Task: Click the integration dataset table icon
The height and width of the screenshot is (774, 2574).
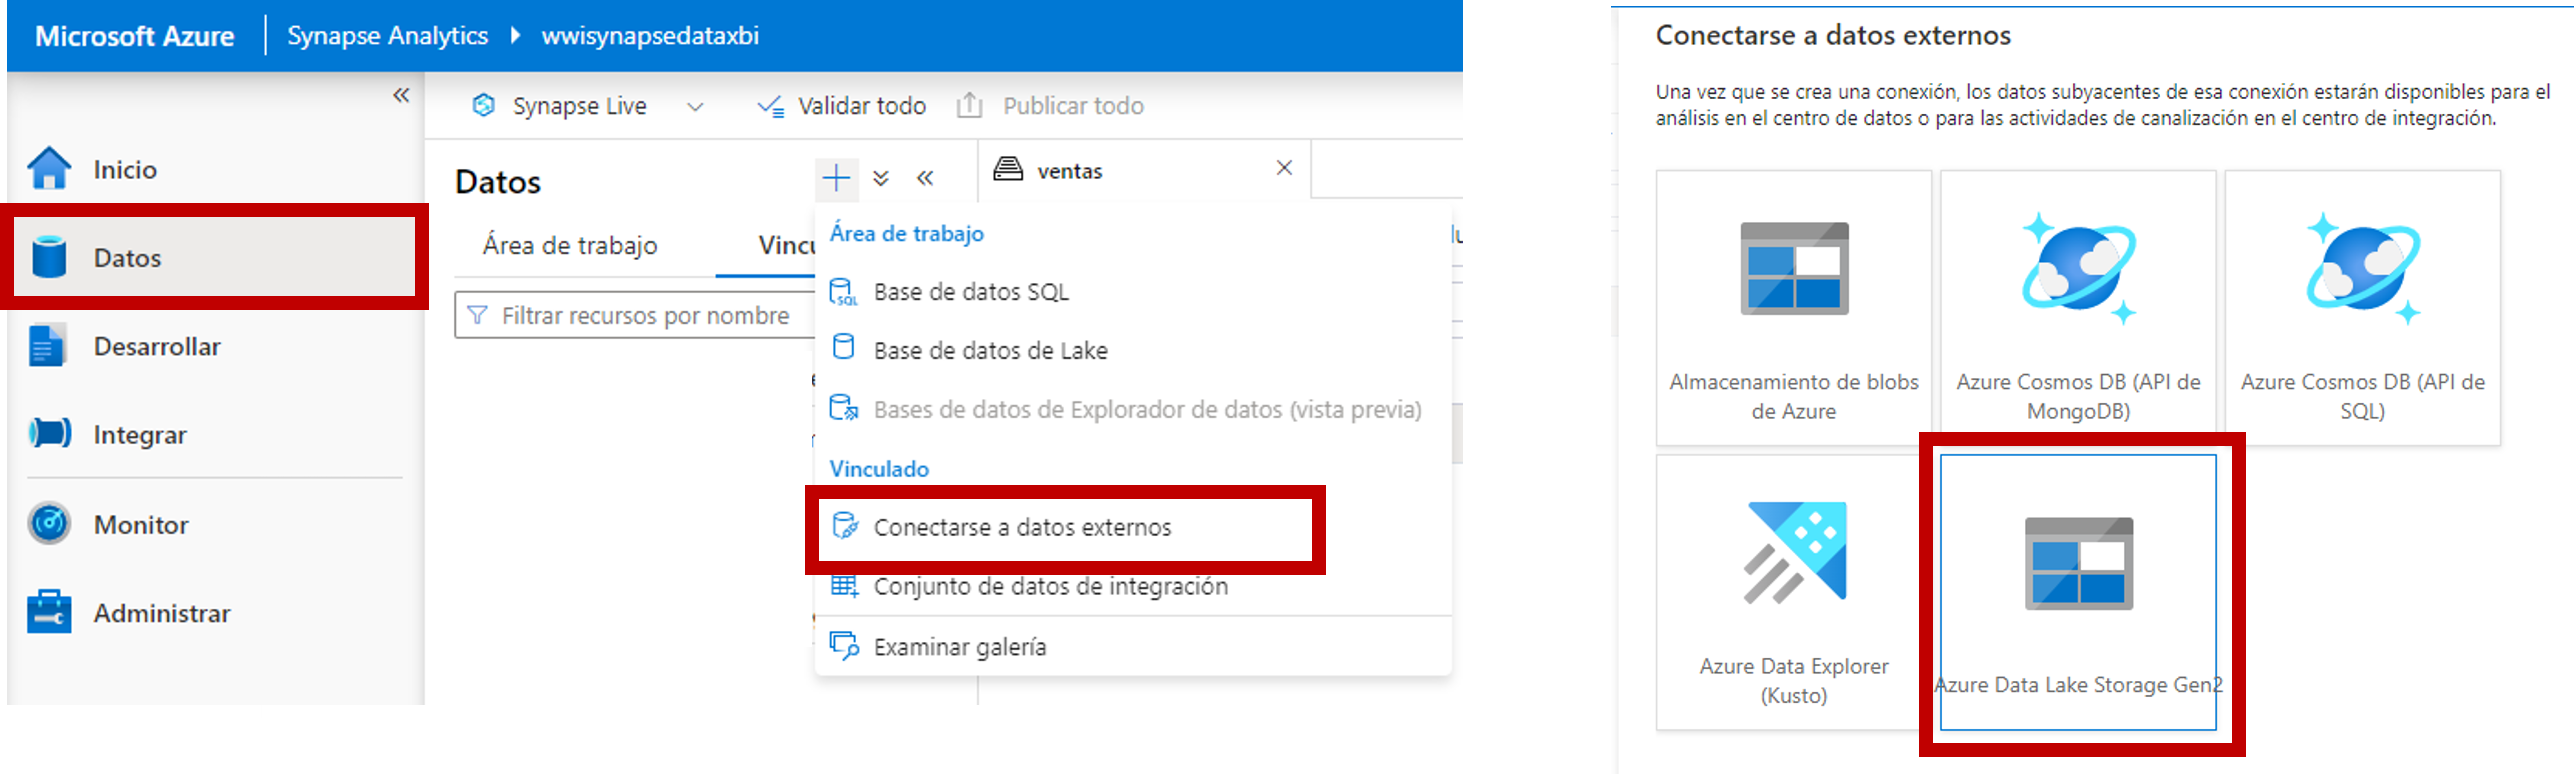Action: point(844,586)
